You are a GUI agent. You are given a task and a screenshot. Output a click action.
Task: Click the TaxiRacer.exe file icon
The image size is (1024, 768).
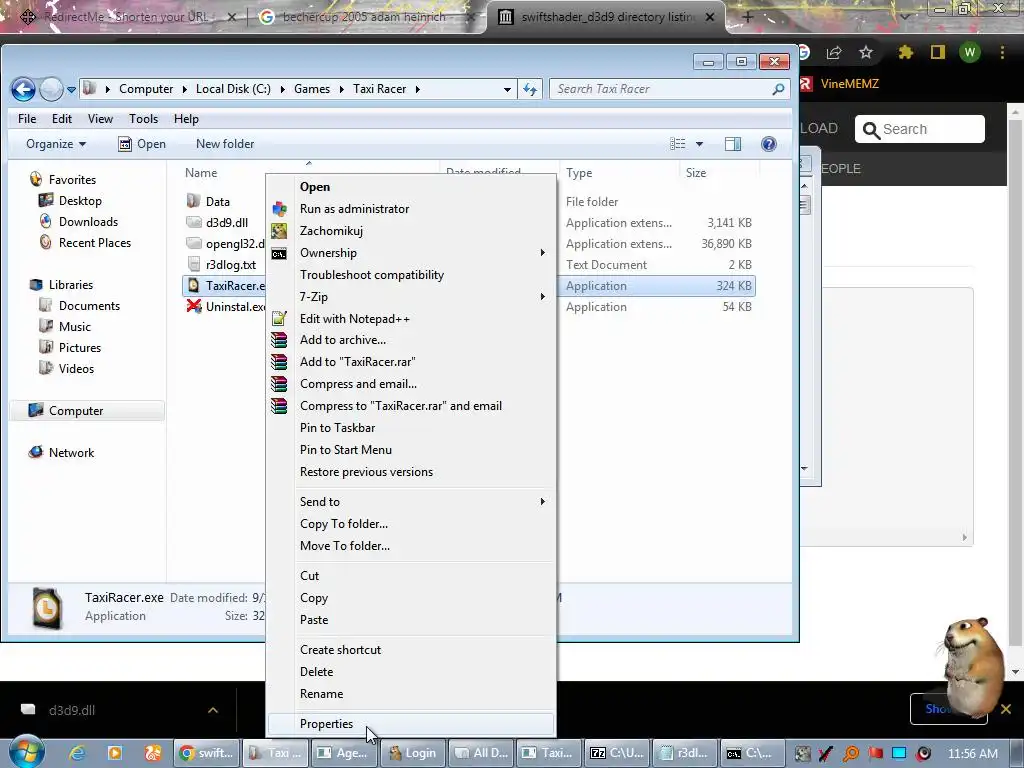click(x=193, y=285)
